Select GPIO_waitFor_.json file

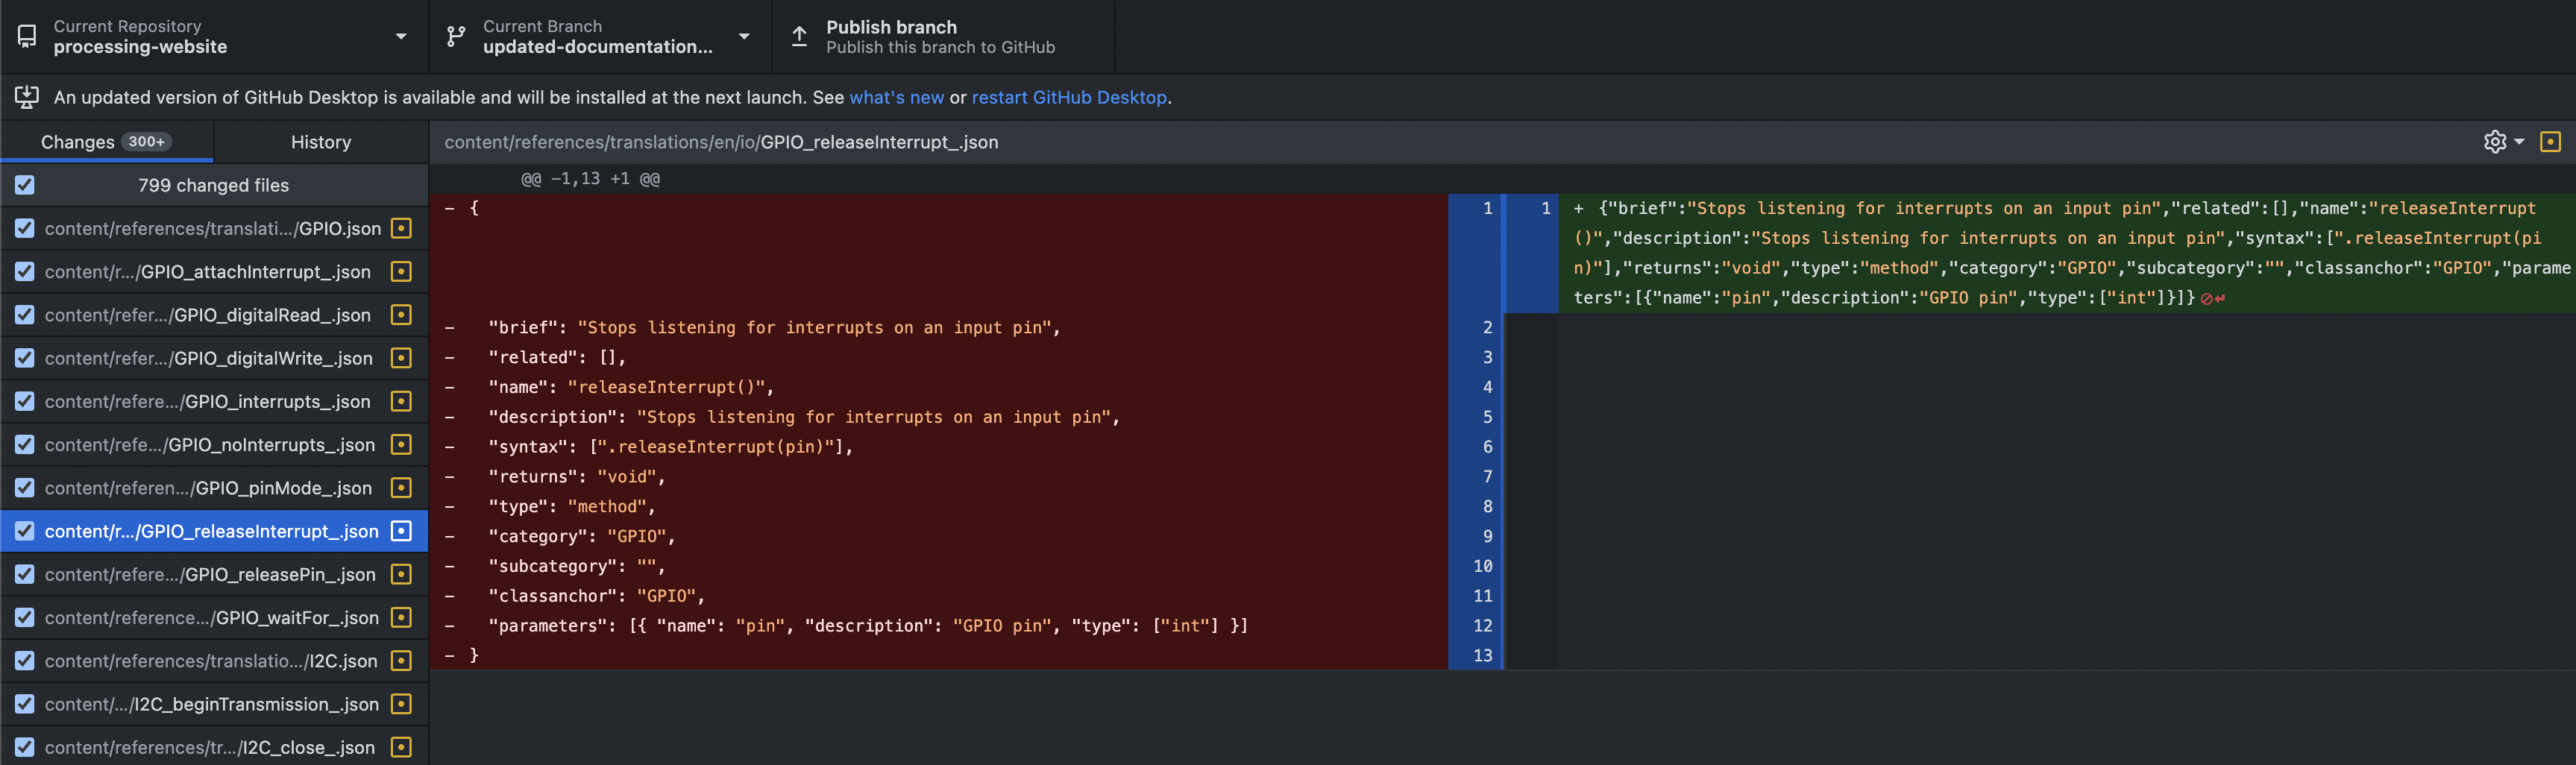coord(214,617)
